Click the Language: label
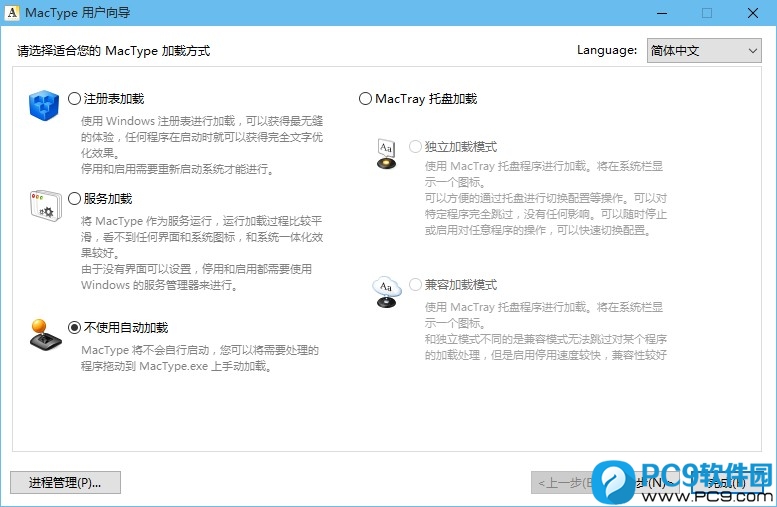777x507 pixels. (607, 50)
